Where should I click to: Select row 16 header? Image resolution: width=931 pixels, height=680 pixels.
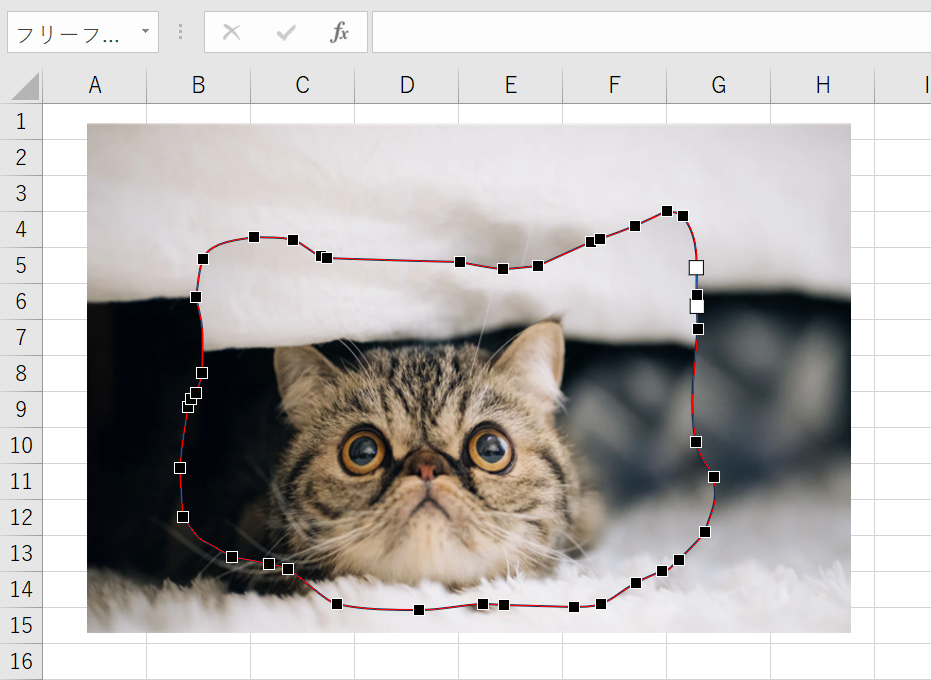click(21, 662)
